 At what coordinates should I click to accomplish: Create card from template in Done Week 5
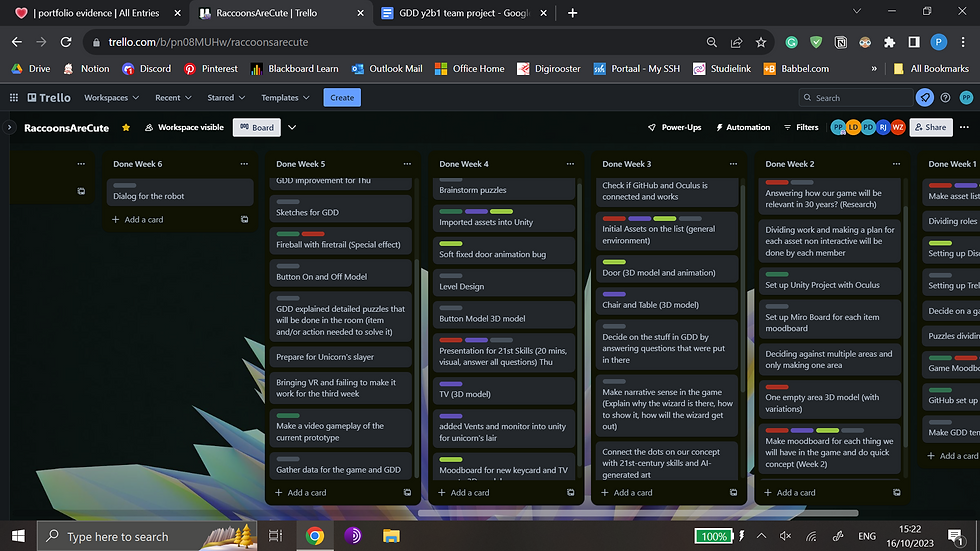[407, 492]
